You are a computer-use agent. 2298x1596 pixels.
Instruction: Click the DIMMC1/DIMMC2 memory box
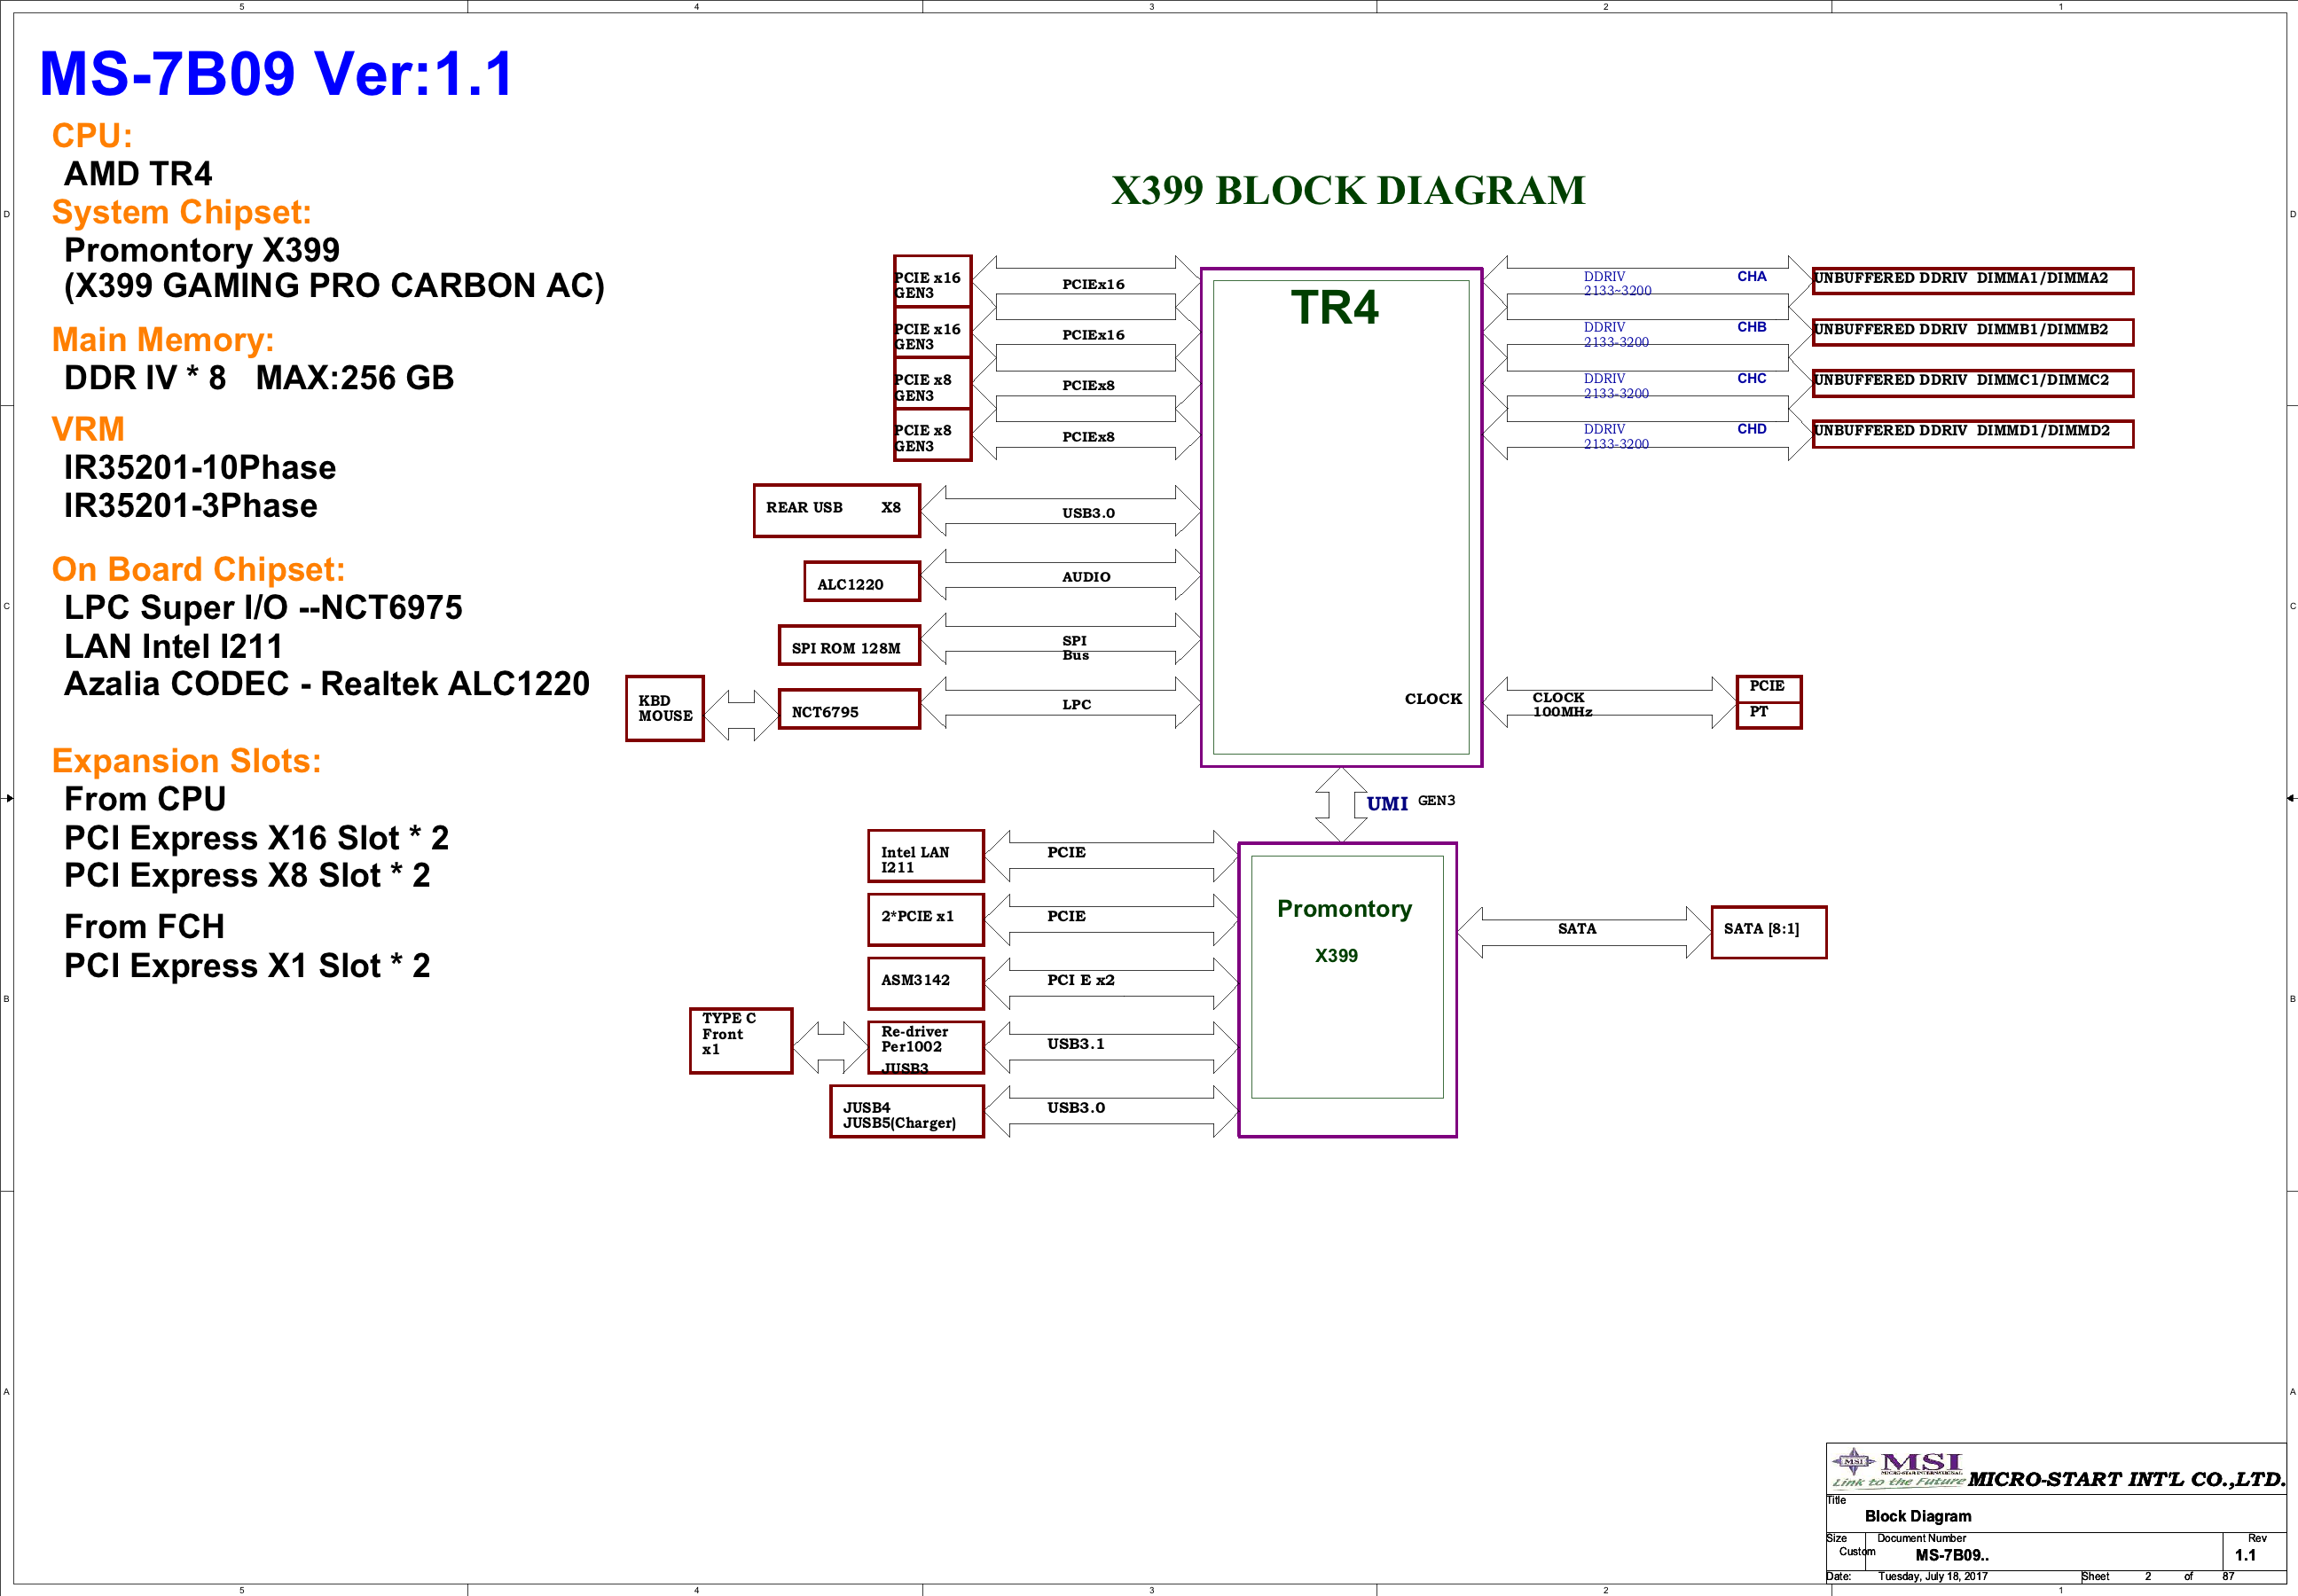click(x=1972, y=383)
